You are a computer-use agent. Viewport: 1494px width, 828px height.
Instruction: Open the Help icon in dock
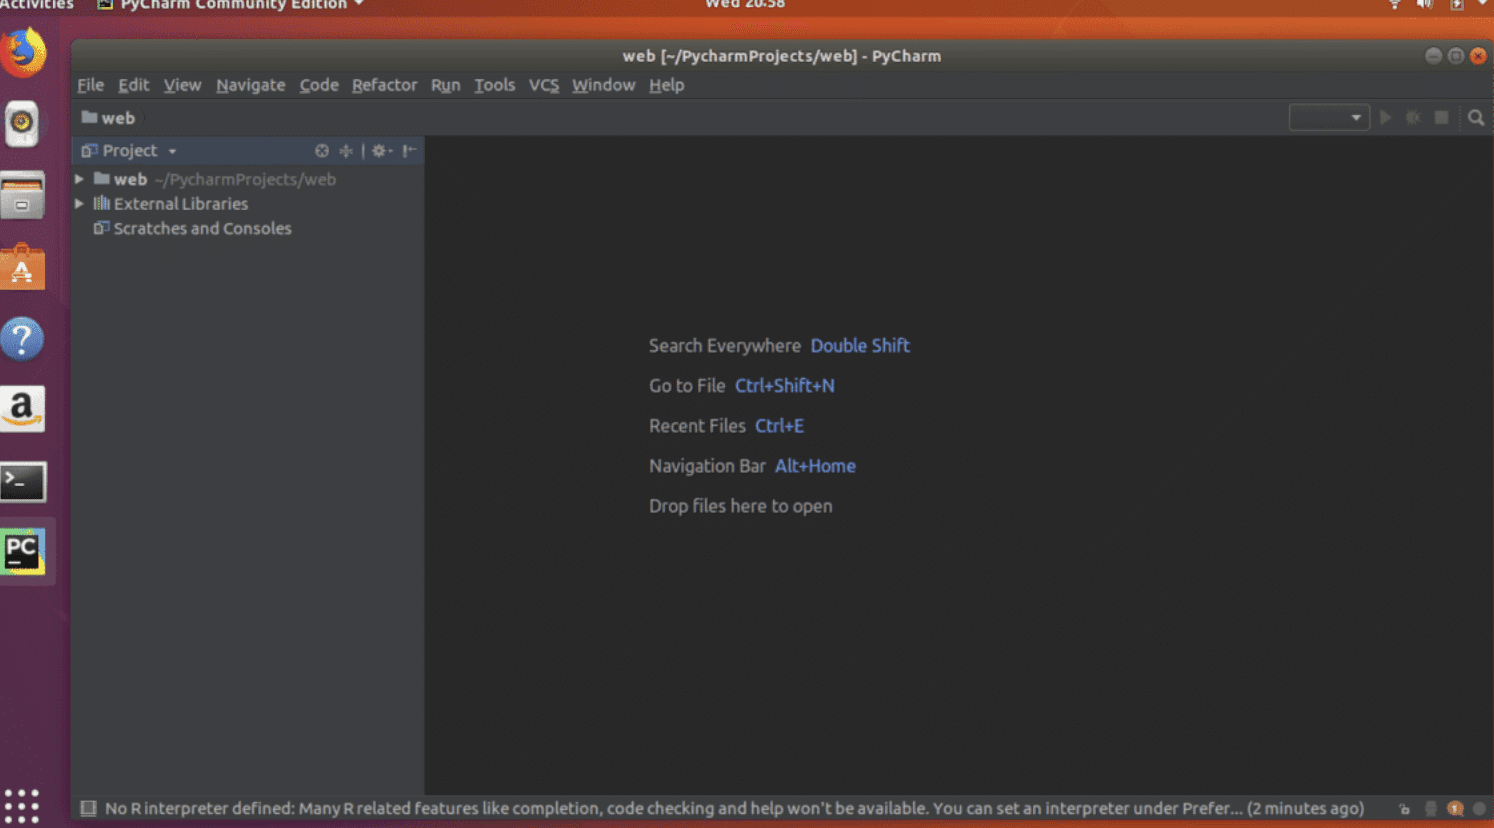tap(22, 339)
